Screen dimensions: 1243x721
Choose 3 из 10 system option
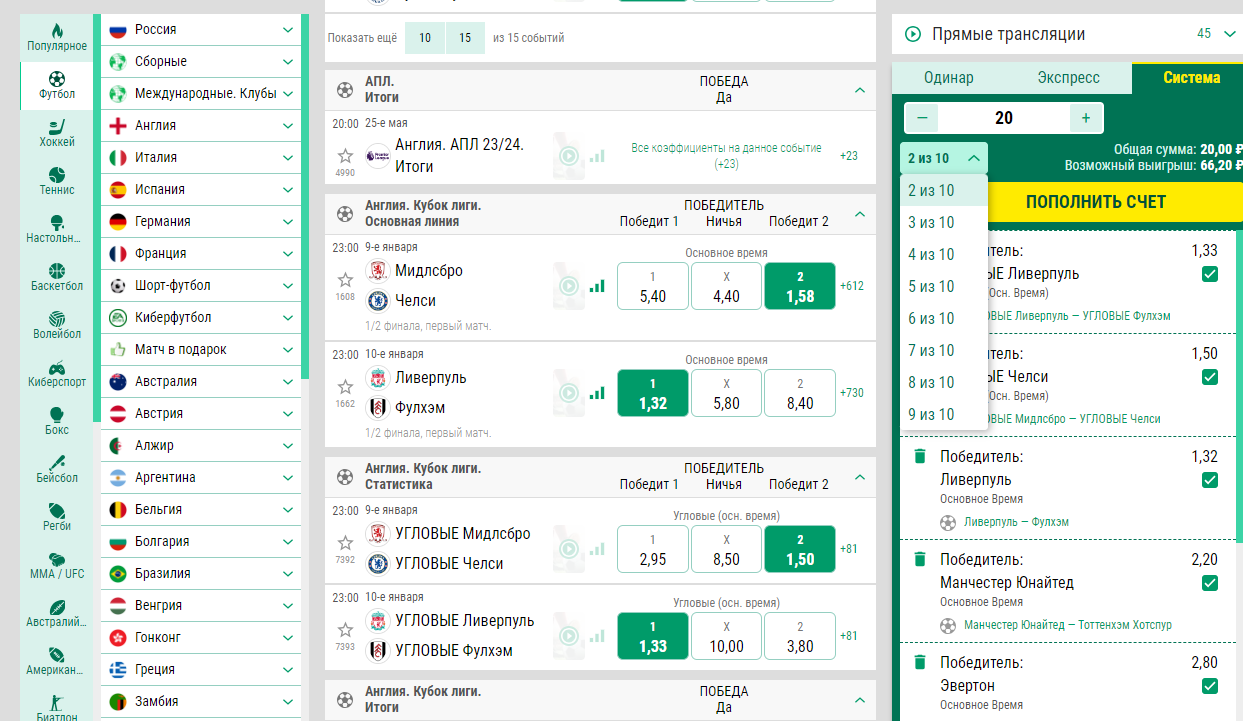tap(944, 222)
